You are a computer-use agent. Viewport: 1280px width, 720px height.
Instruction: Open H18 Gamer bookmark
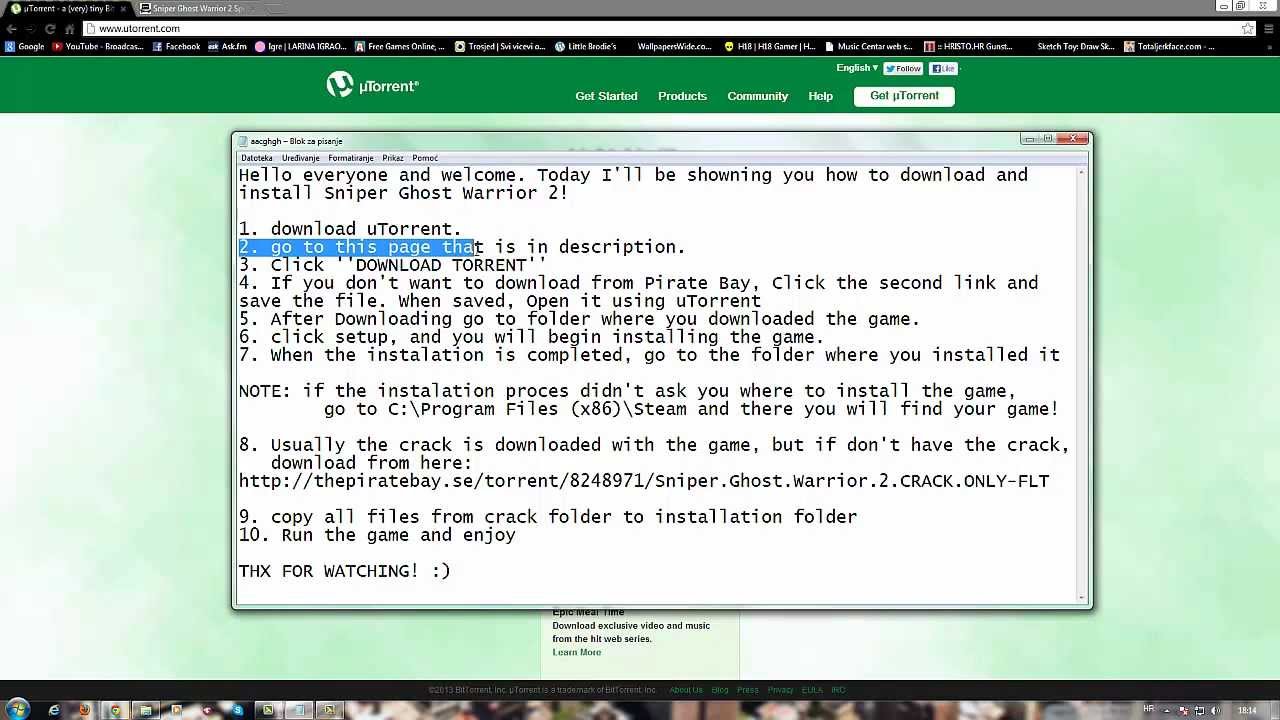pyautogui.click(x=770, y=46)
